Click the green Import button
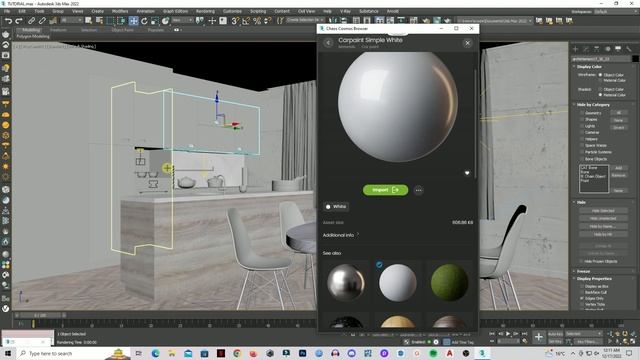 (x=385, y=190)
